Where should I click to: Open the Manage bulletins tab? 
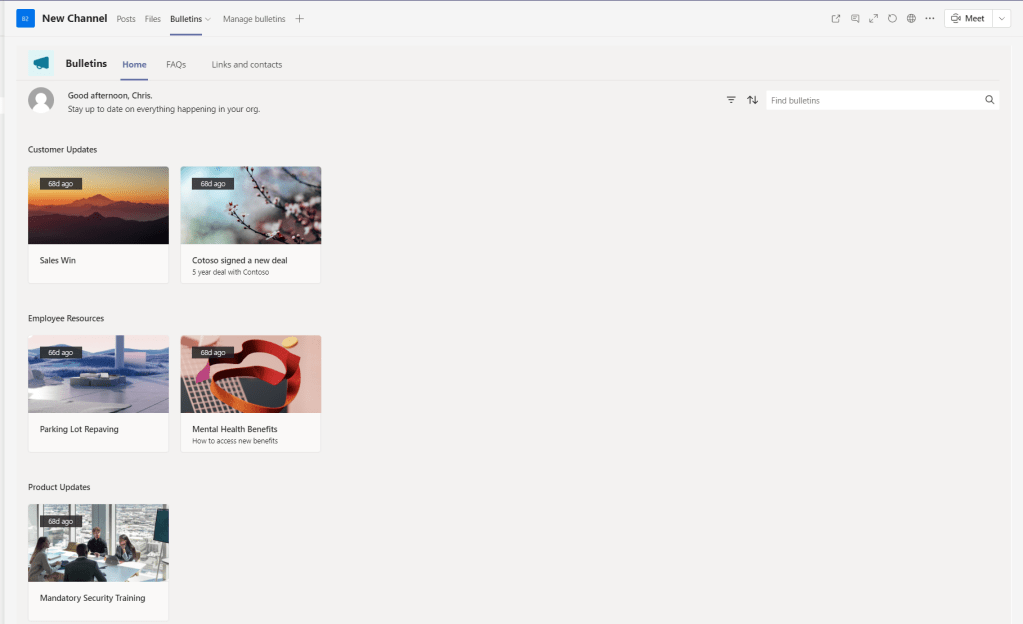(x=253, y=19)
